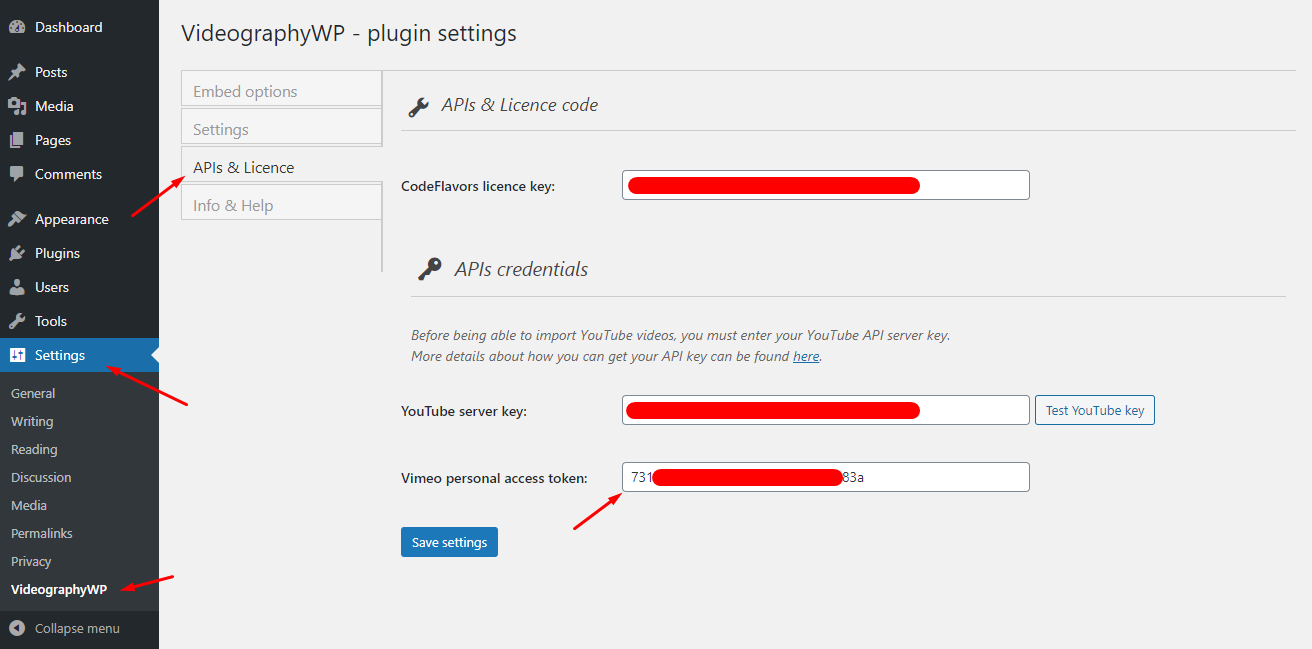This screenshot has width=1312, height=649.
Task: Open VideographyWP settings submenu
Action: pos(59,590)
